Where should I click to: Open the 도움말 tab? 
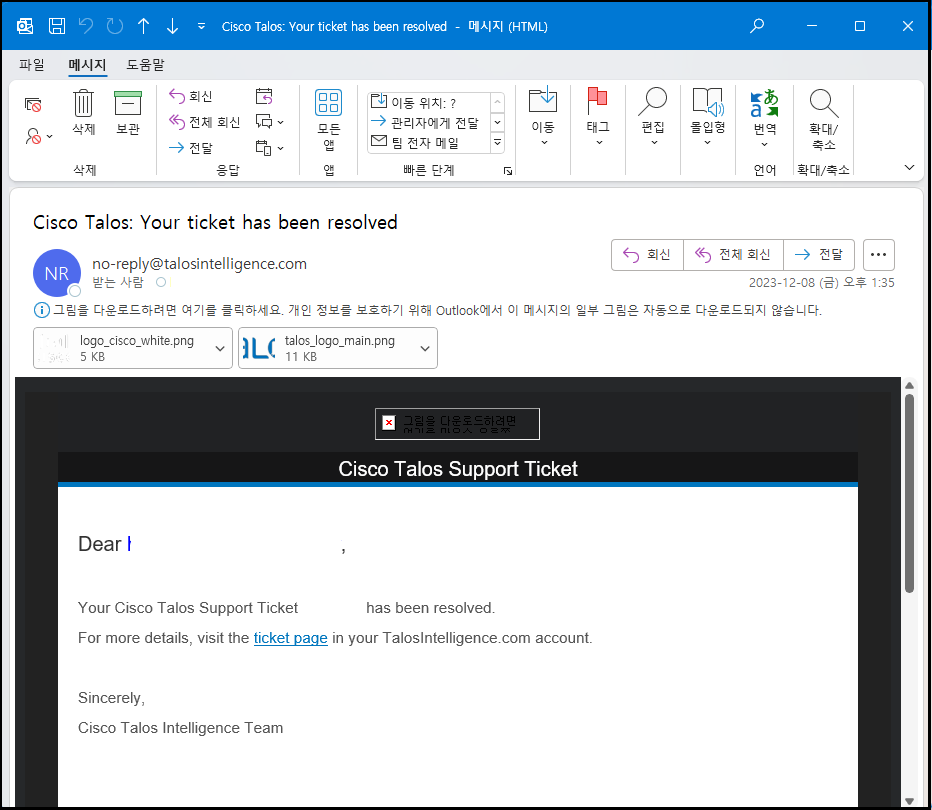145,64
